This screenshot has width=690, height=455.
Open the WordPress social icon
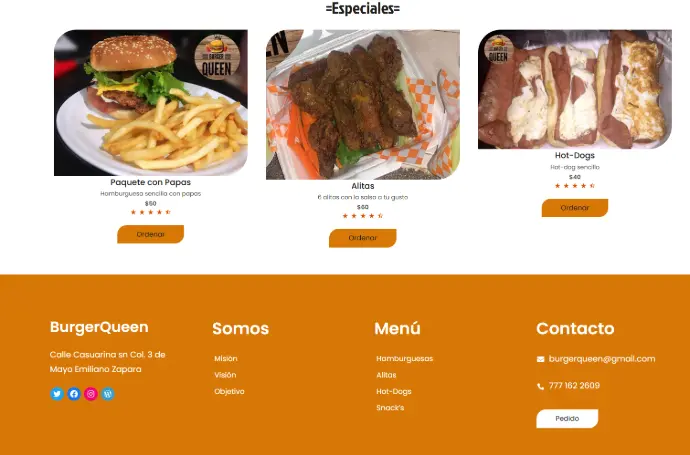click(108, 394)
